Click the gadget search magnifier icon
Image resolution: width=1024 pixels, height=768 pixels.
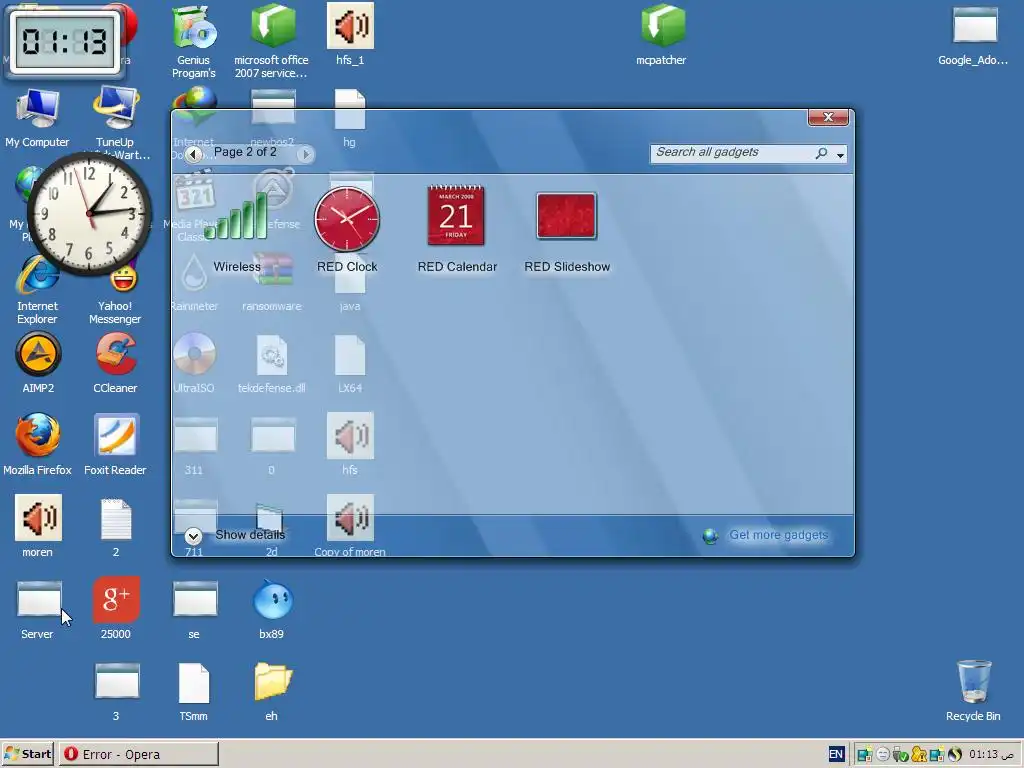[822, 153]
